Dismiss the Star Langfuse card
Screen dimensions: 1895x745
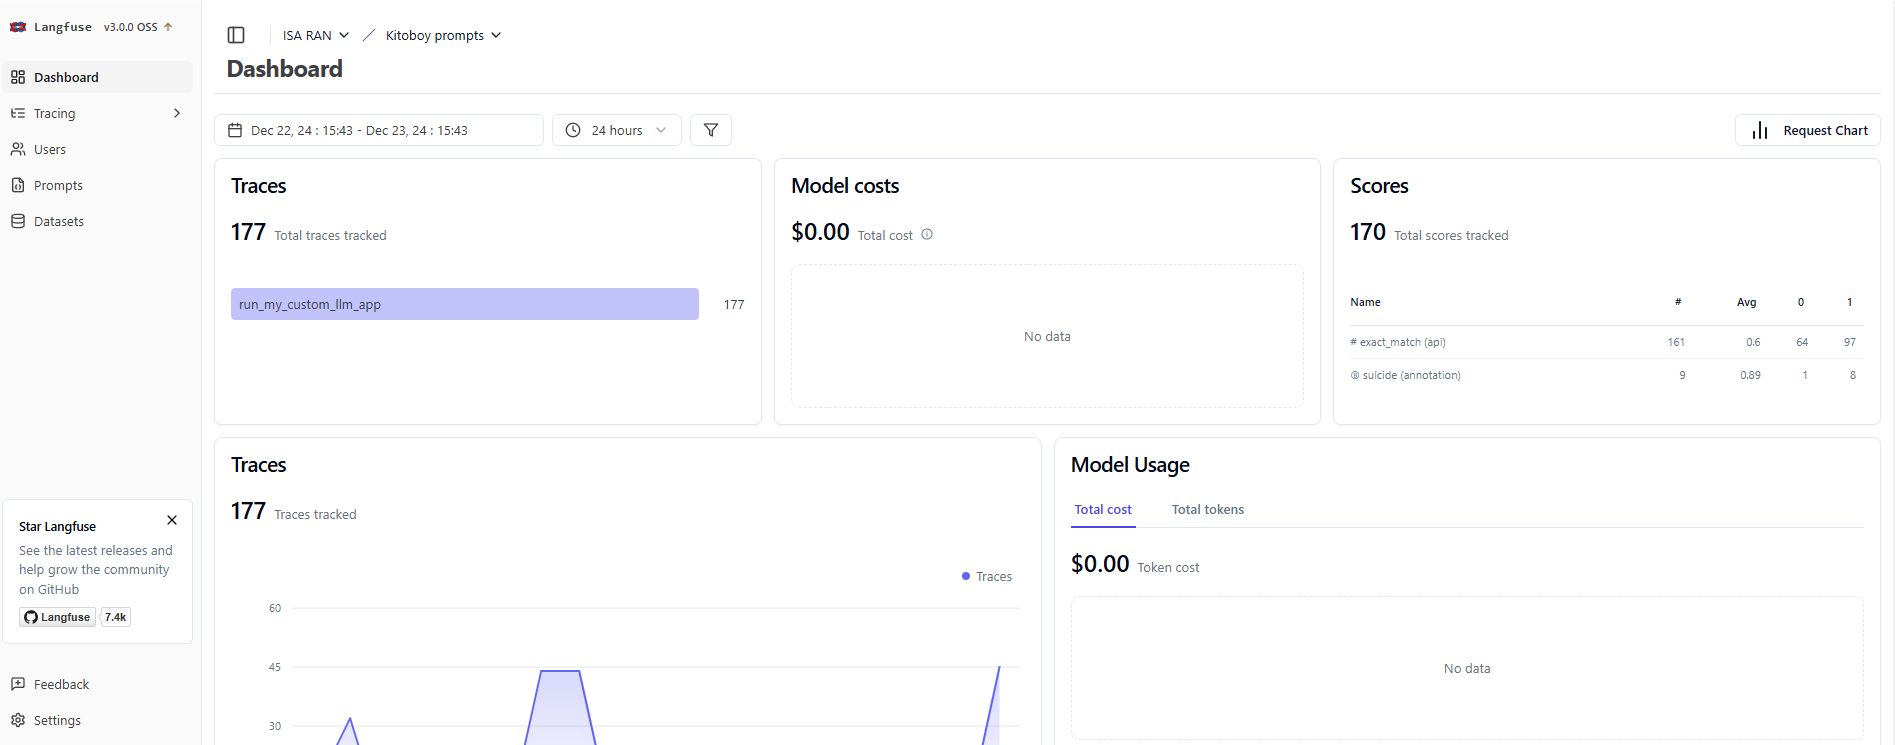172,520
